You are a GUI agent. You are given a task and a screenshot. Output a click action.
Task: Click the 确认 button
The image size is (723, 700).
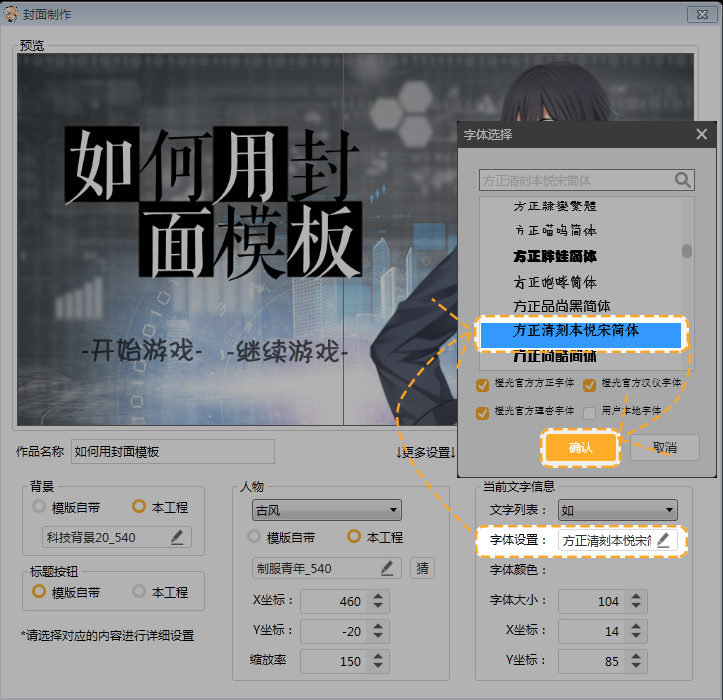[580, 448]
